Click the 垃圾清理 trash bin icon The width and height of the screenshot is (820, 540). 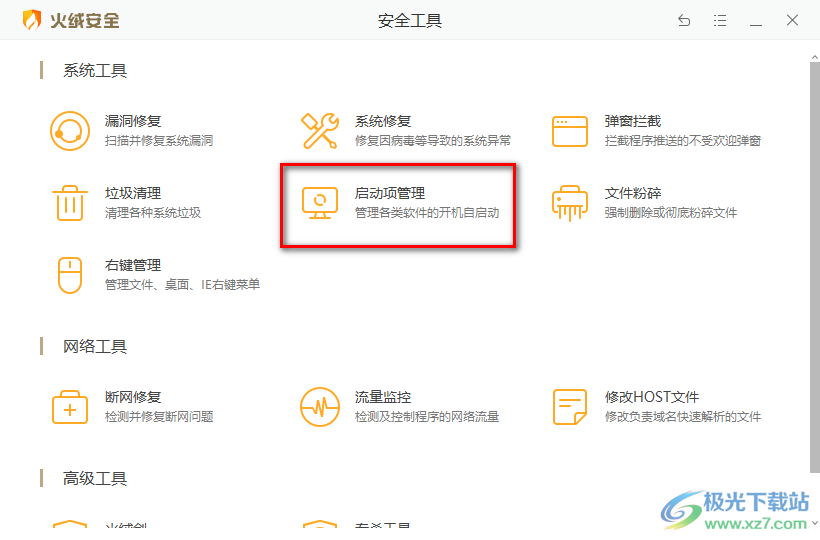pyautogui.click(x=70, y=203)
